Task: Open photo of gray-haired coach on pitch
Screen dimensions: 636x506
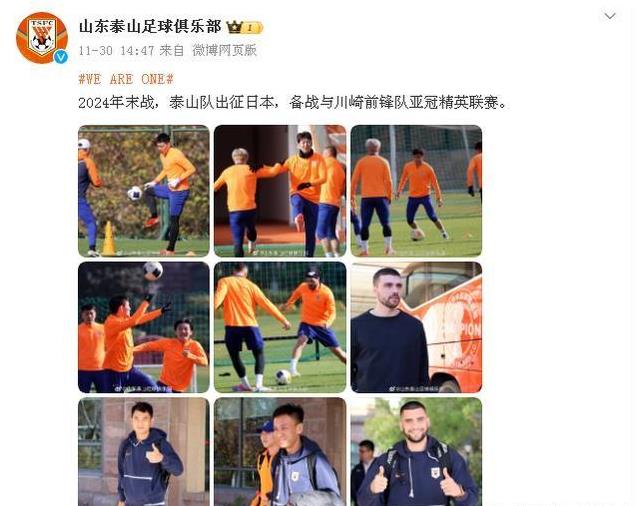Action: pos(416,191)
